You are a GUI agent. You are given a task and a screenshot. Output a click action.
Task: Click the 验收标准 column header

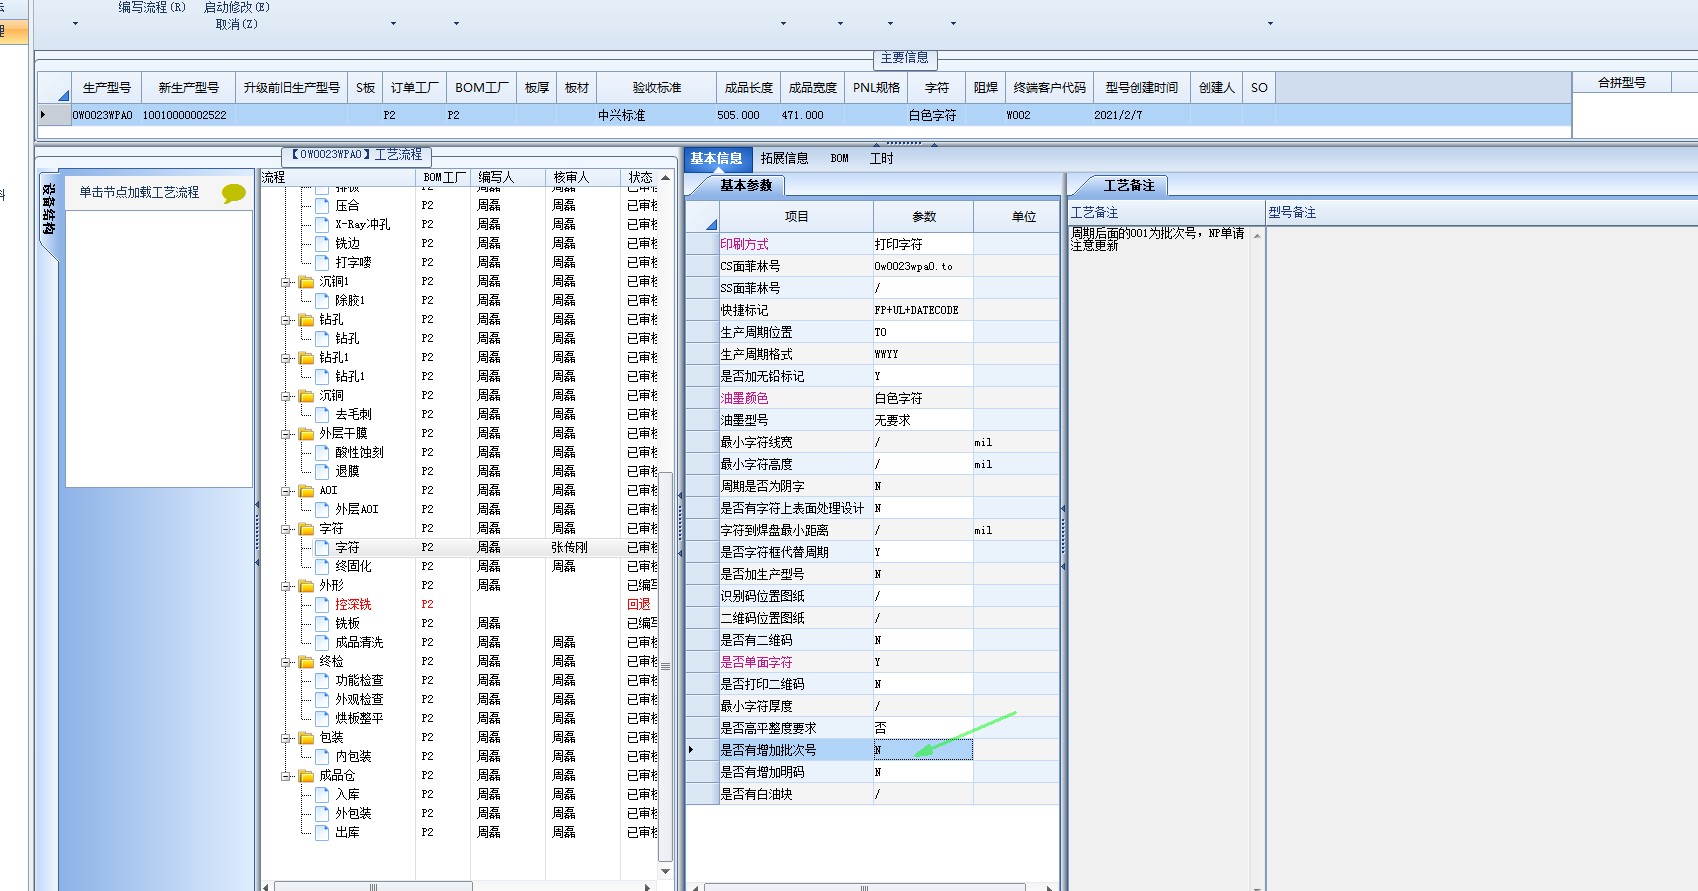pos(657,88)
